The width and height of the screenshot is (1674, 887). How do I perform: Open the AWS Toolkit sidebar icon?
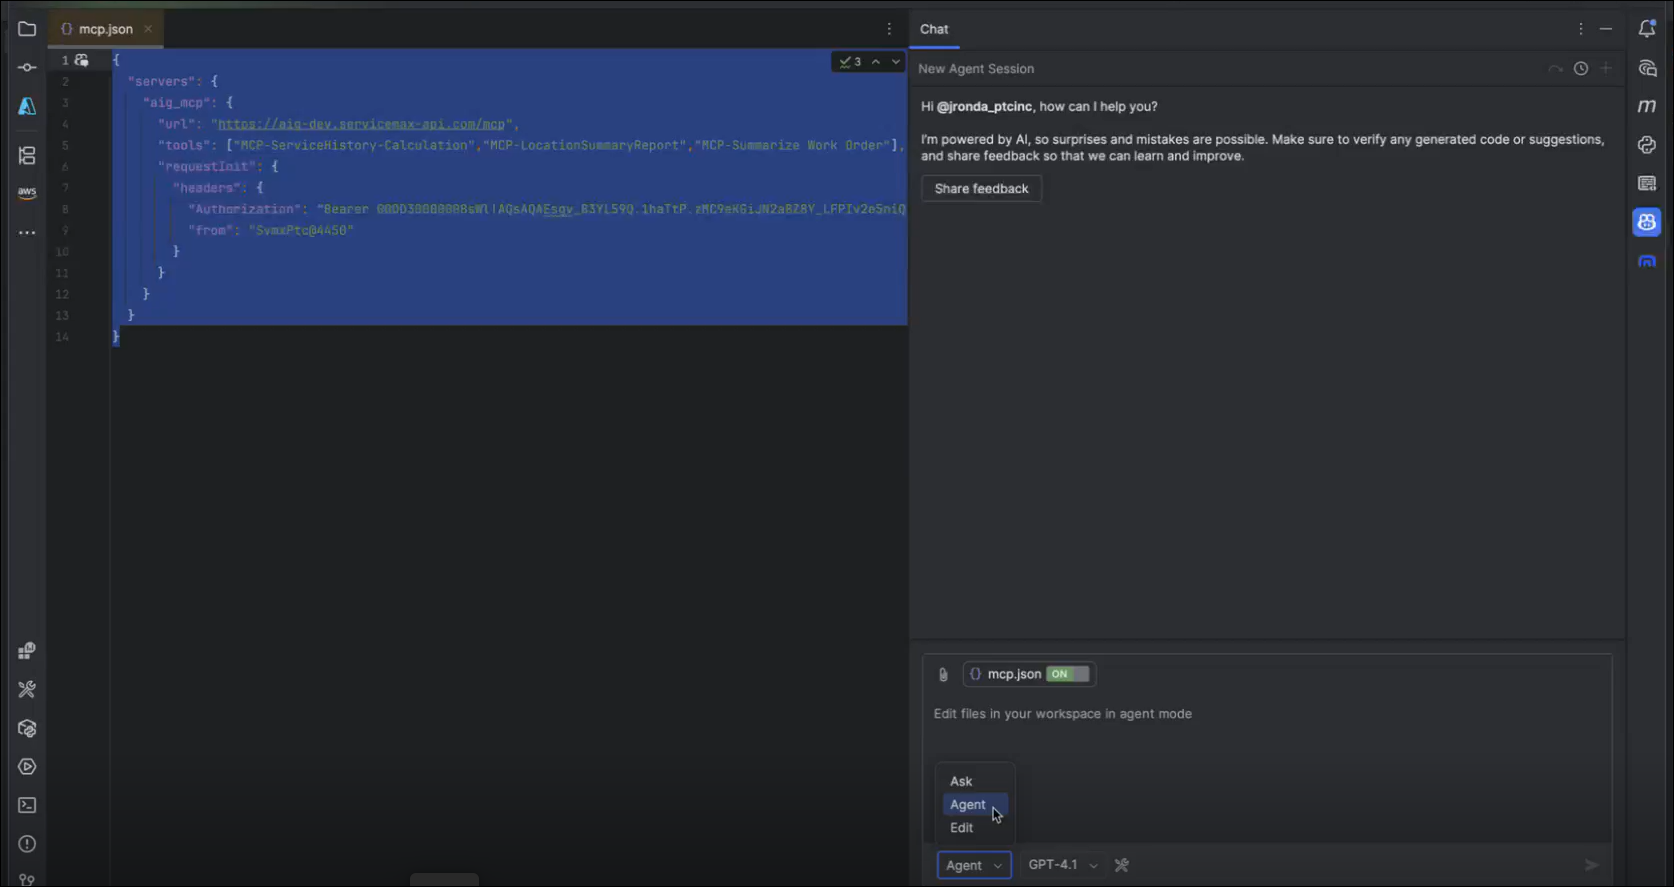27,193
